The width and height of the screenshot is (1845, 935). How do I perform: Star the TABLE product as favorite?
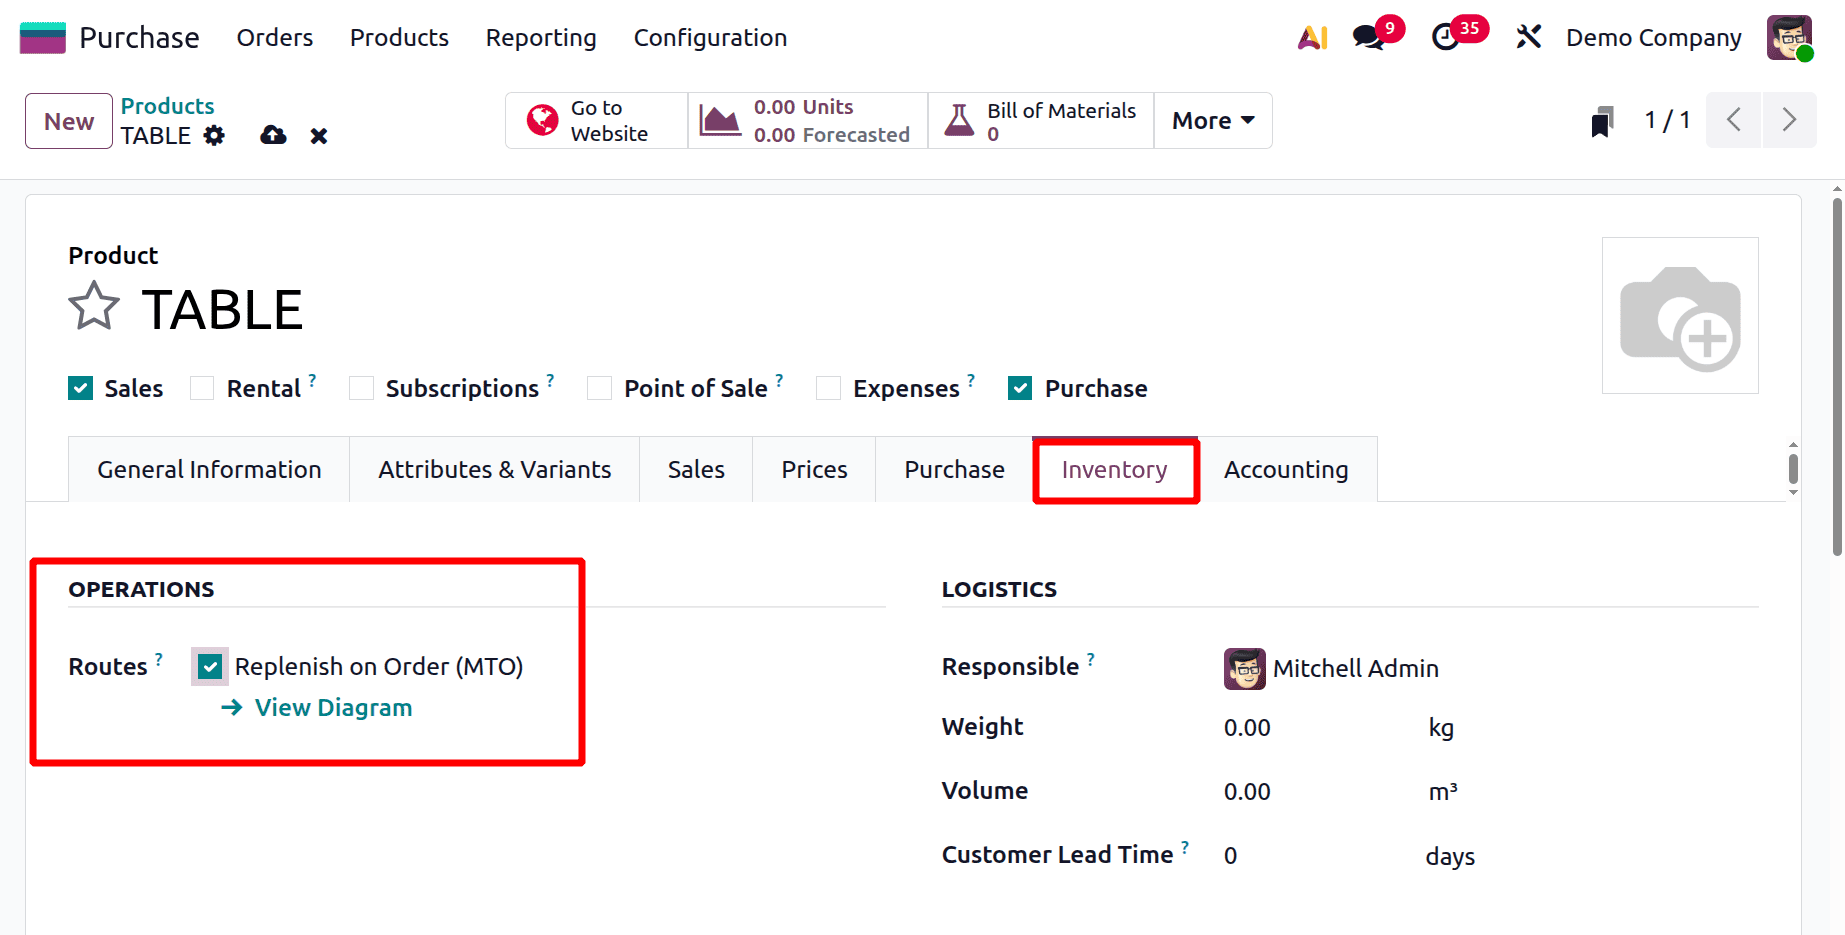[93, 306]
